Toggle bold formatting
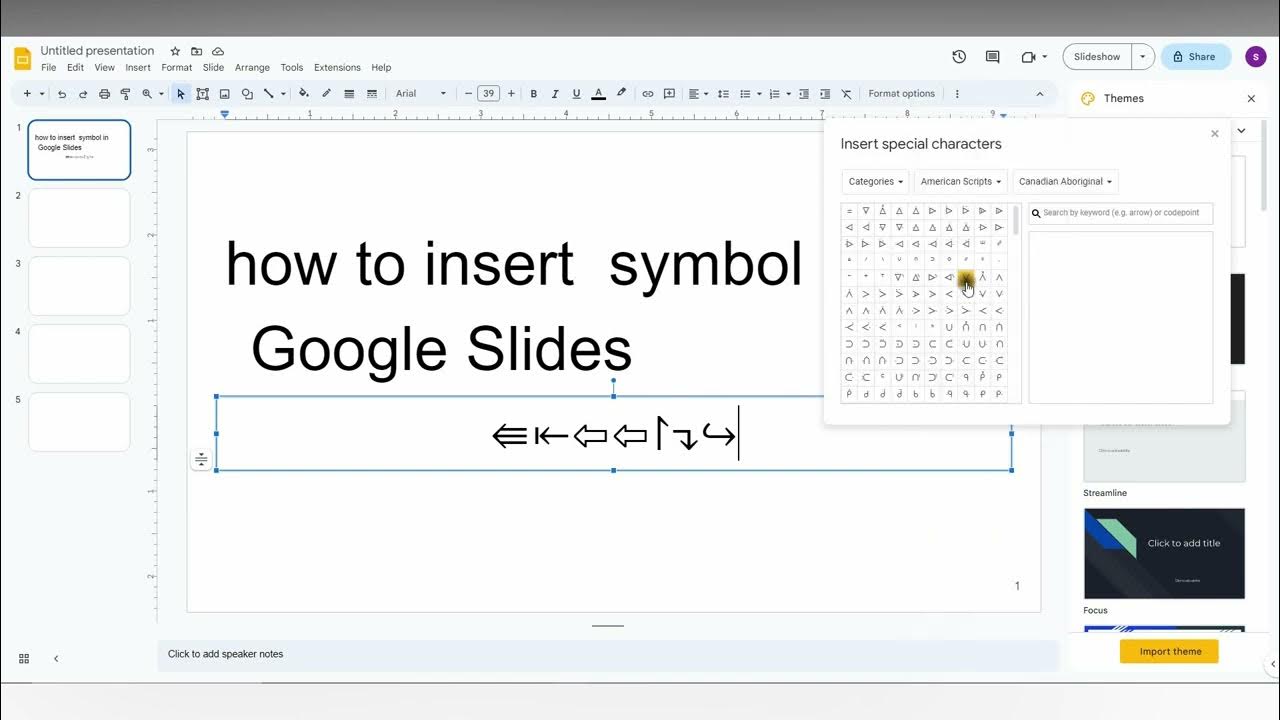This screenshot has width=1280, height=720. [x=534, y=94]
